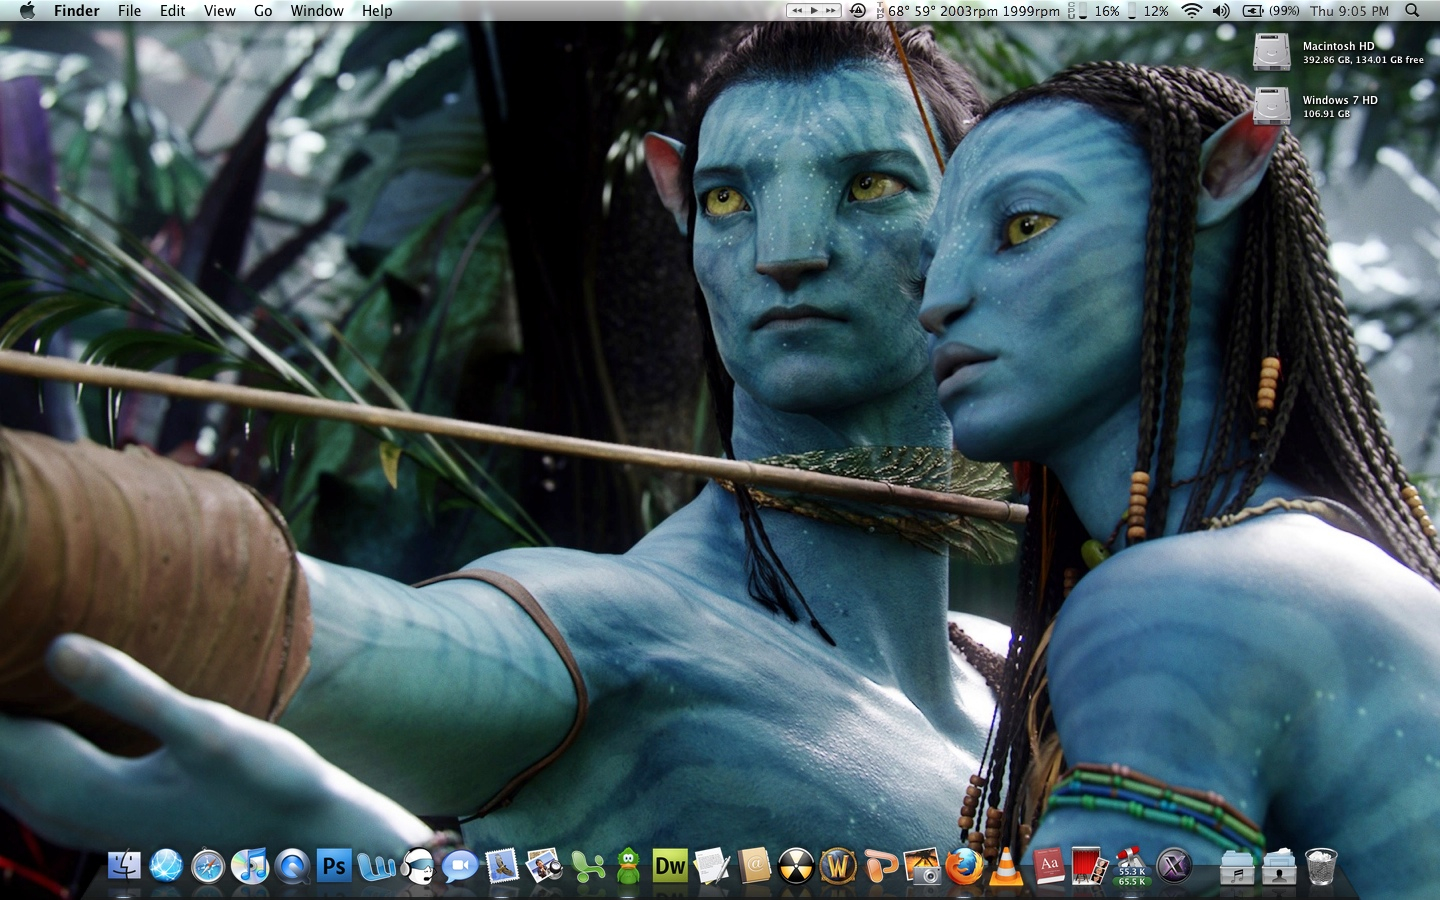This screenshot has width=1440, height=900.
Task: Open Macintosh HD drive icon on desktop
Action: [x=1272, y=52]
